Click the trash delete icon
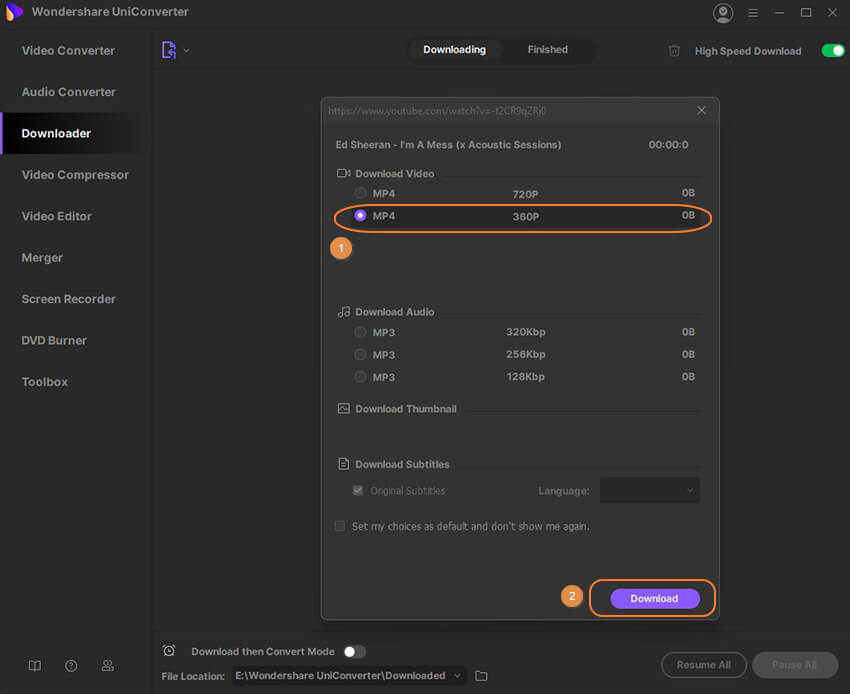Screen dimensions: 850x694 pyautogui.click(x=674, y=51)
